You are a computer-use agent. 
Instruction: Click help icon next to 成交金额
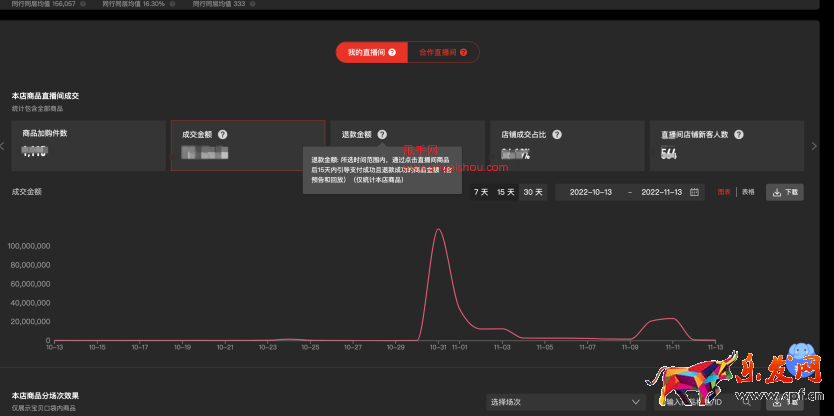[222, 134]
